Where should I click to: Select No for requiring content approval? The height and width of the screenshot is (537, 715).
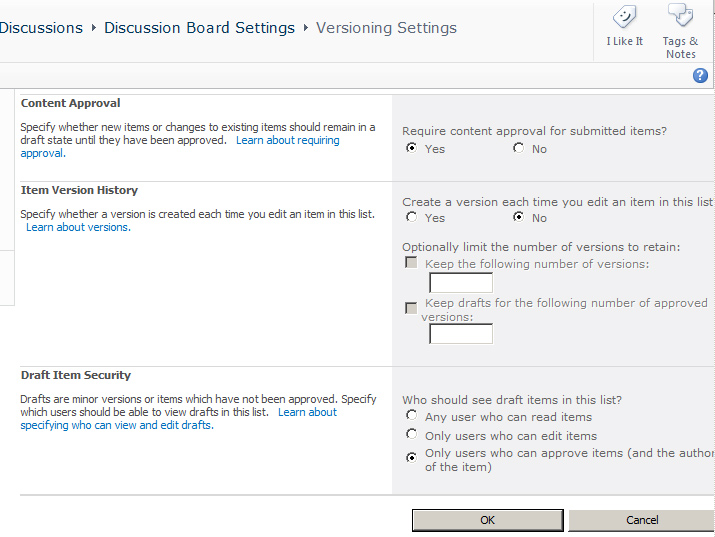(x=518, y=148)
